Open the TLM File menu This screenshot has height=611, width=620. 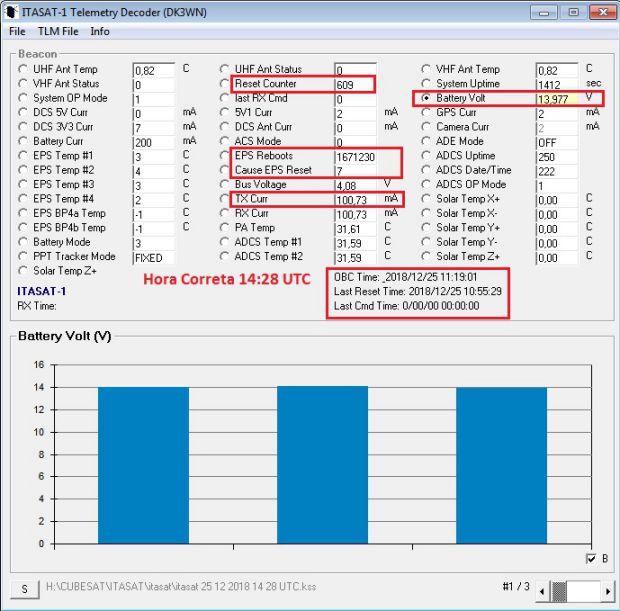58,31
